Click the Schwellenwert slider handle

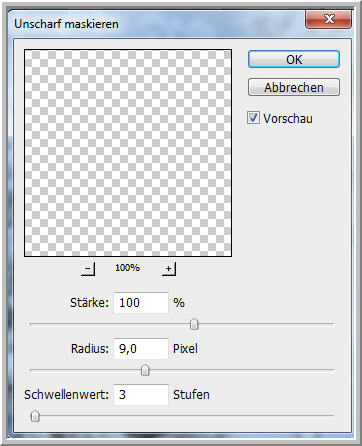35,416
